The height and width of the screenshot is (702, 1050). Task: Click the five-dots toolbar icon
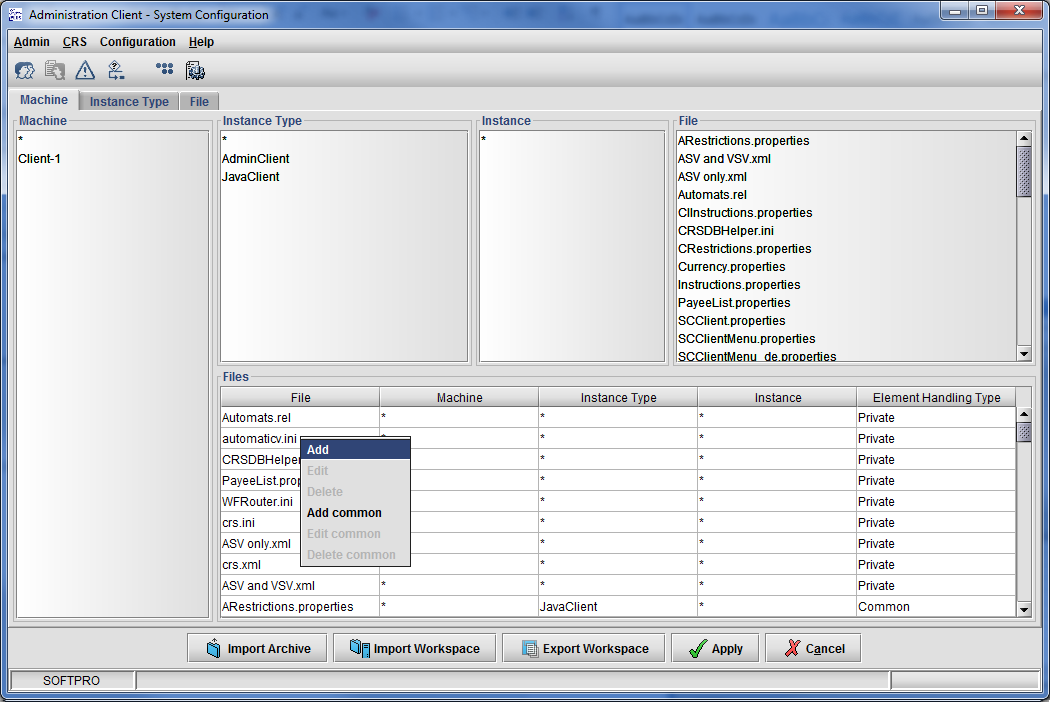[x=165, y=69]
